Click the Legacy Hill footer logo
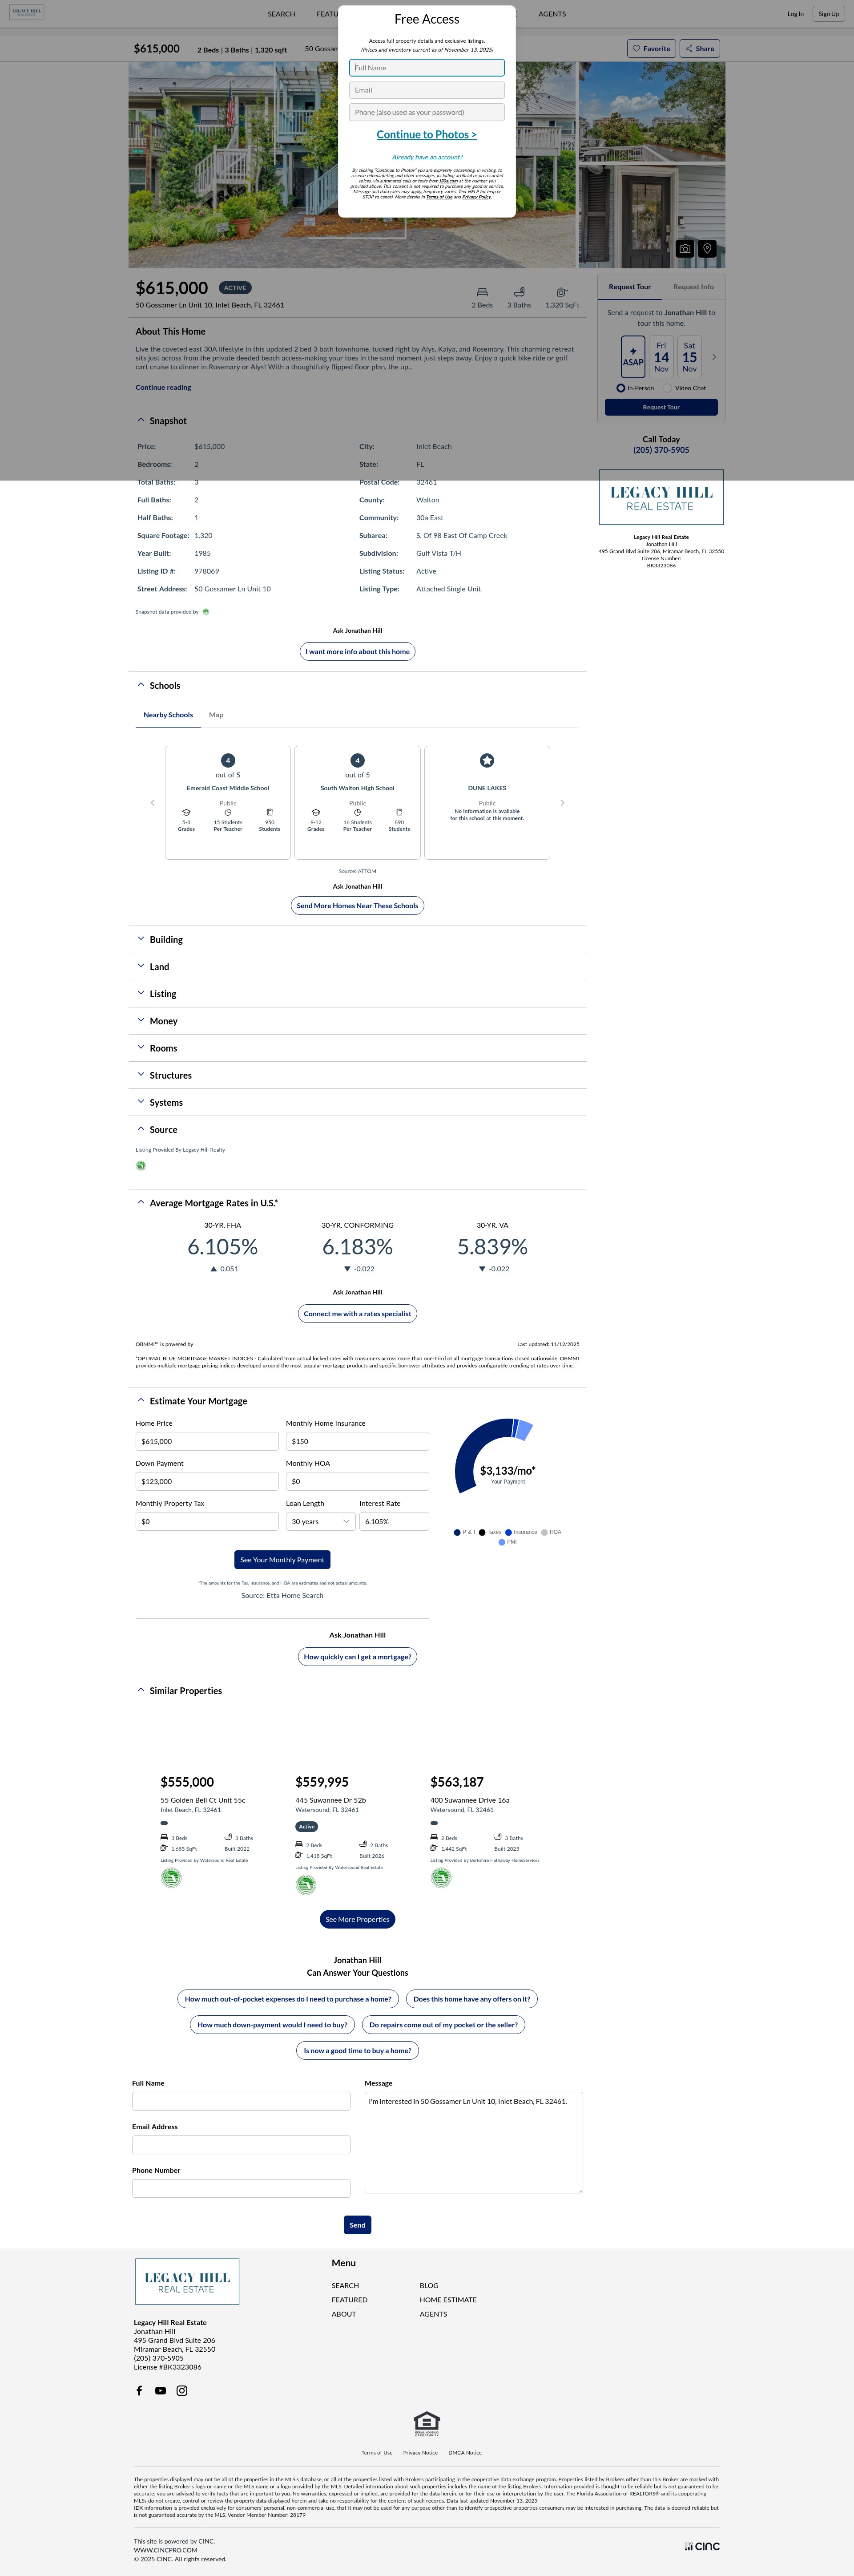The image size is (854, 2576). (187, 2281)
